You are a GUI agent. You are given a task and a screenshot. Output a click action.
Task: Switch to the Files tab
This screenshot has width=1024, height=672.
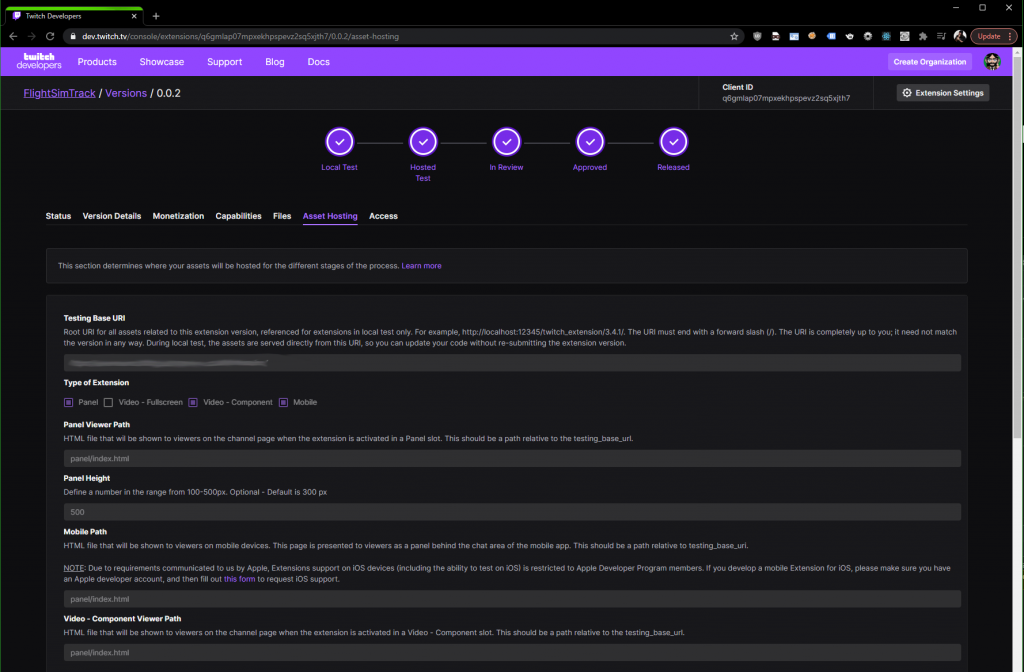click(x=282, y=216)
